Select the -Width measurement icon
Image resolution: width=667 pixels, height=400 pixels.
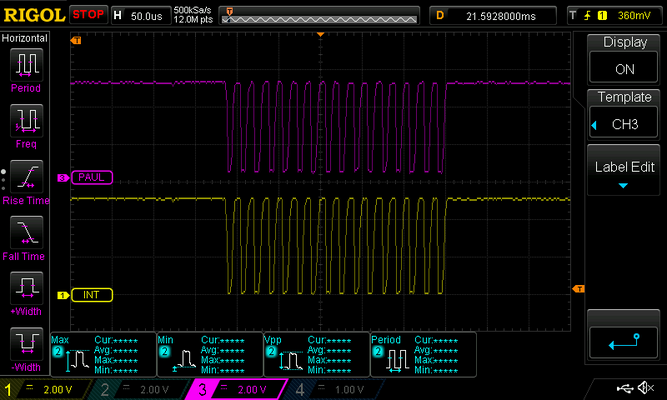25,346
